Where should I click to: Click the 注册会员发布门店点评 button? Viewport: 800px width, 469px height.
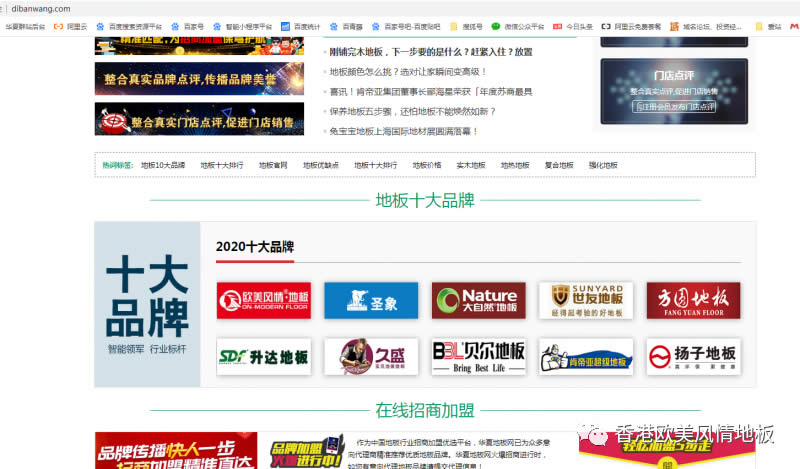674,107
